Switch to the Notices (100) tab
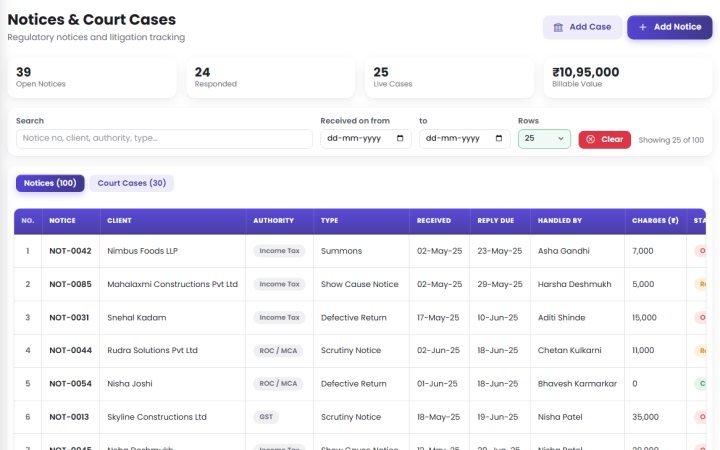The width and height of the screenshot is (720, 450). coord(50,183)
